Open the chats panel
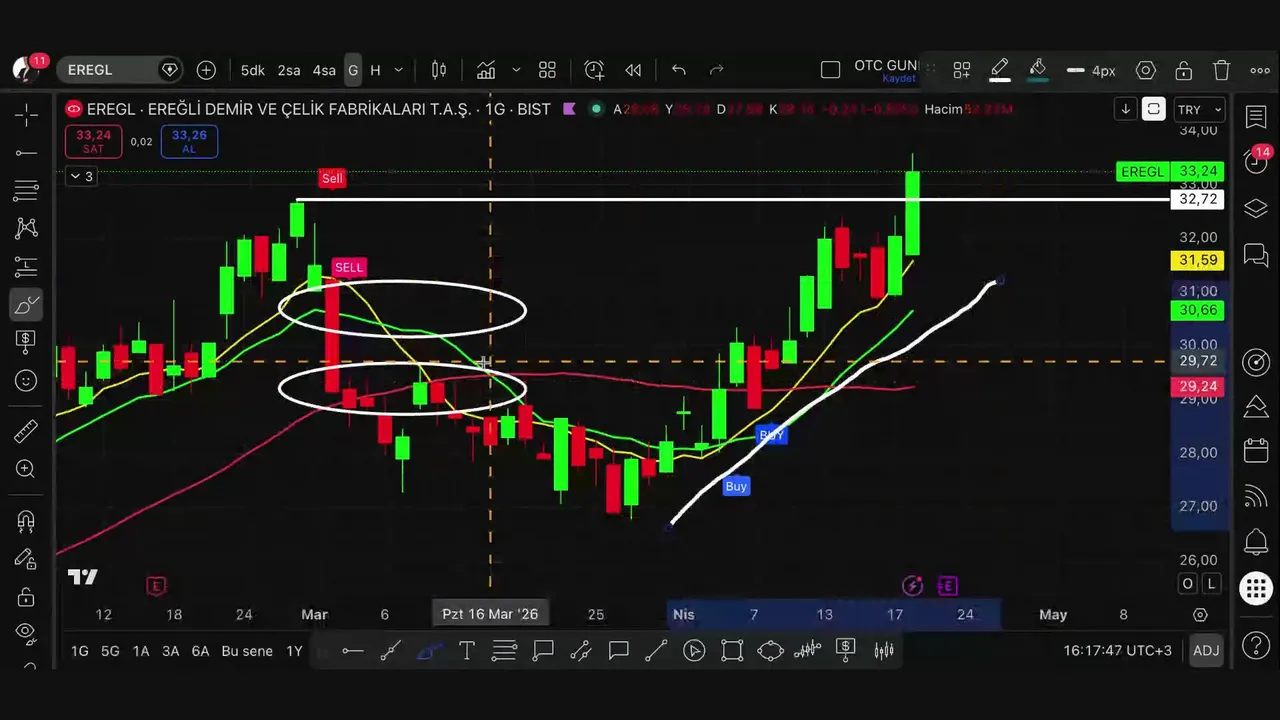1280x720 pixels. pos(1256,256)
